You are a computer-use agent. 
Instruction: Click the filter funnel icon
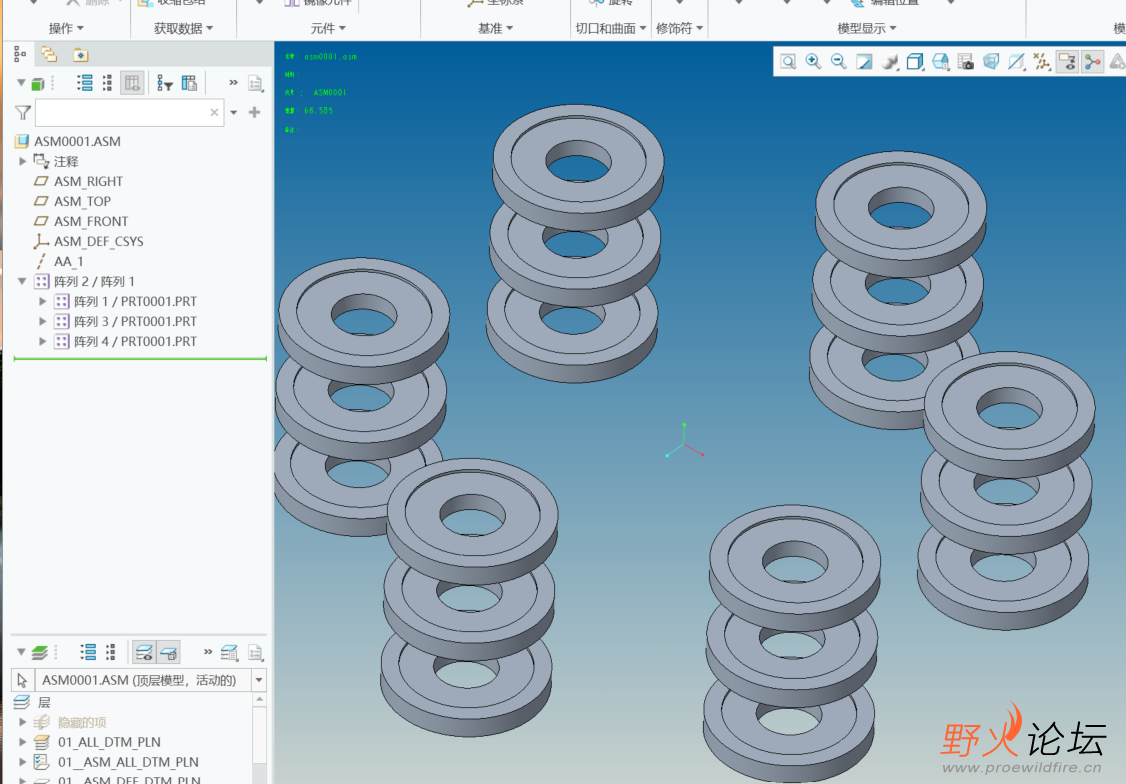(23, 113)
